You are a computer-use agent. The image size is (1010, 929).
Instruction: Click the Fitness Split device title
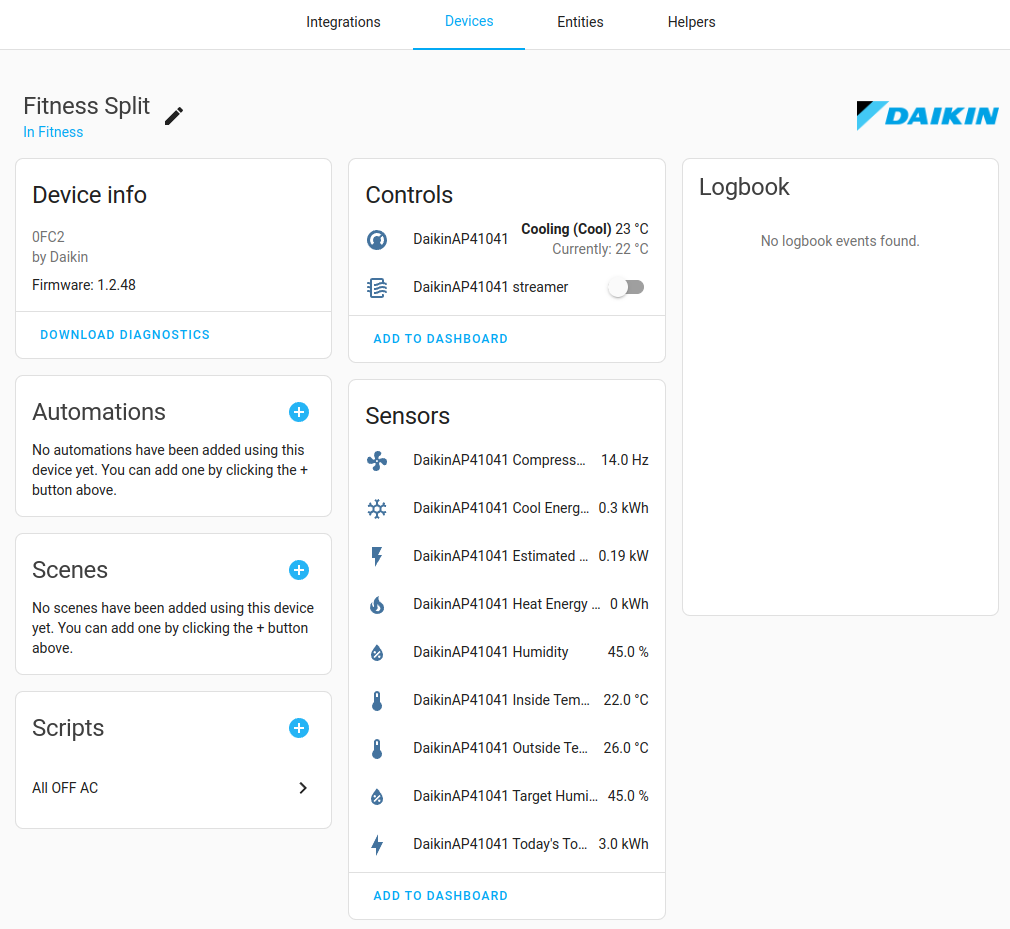click(86, 106)
